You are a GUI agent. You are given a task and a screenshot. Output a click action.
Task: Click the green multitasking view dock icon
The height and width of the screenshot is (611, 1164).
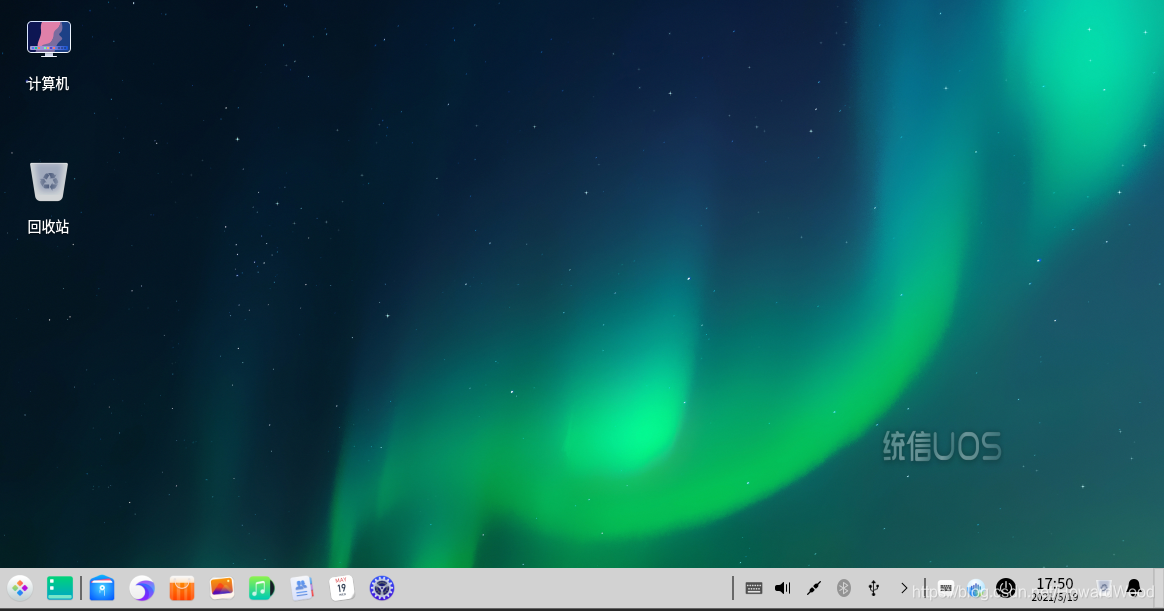tap(60, 588)
